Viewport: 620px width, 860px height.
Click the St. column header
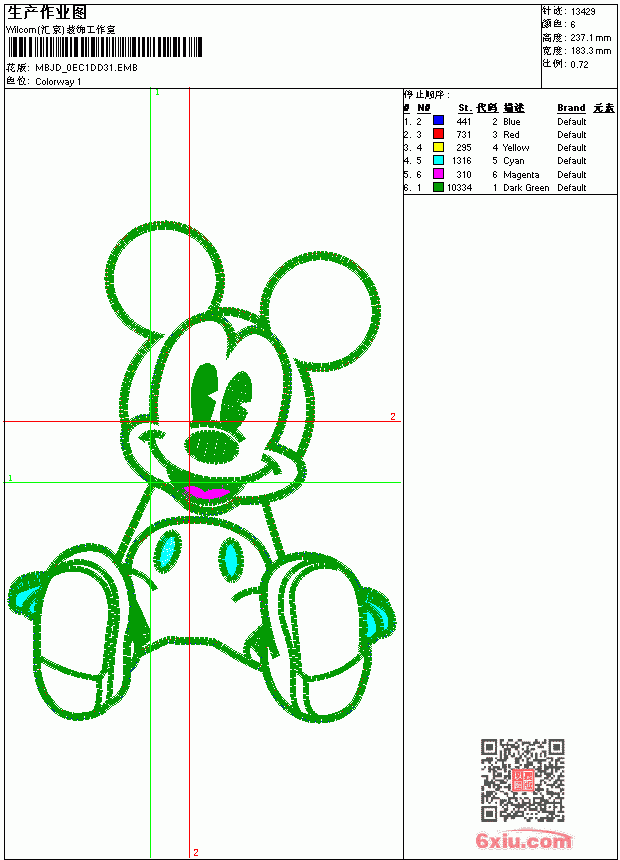click(x=465, y=108)
